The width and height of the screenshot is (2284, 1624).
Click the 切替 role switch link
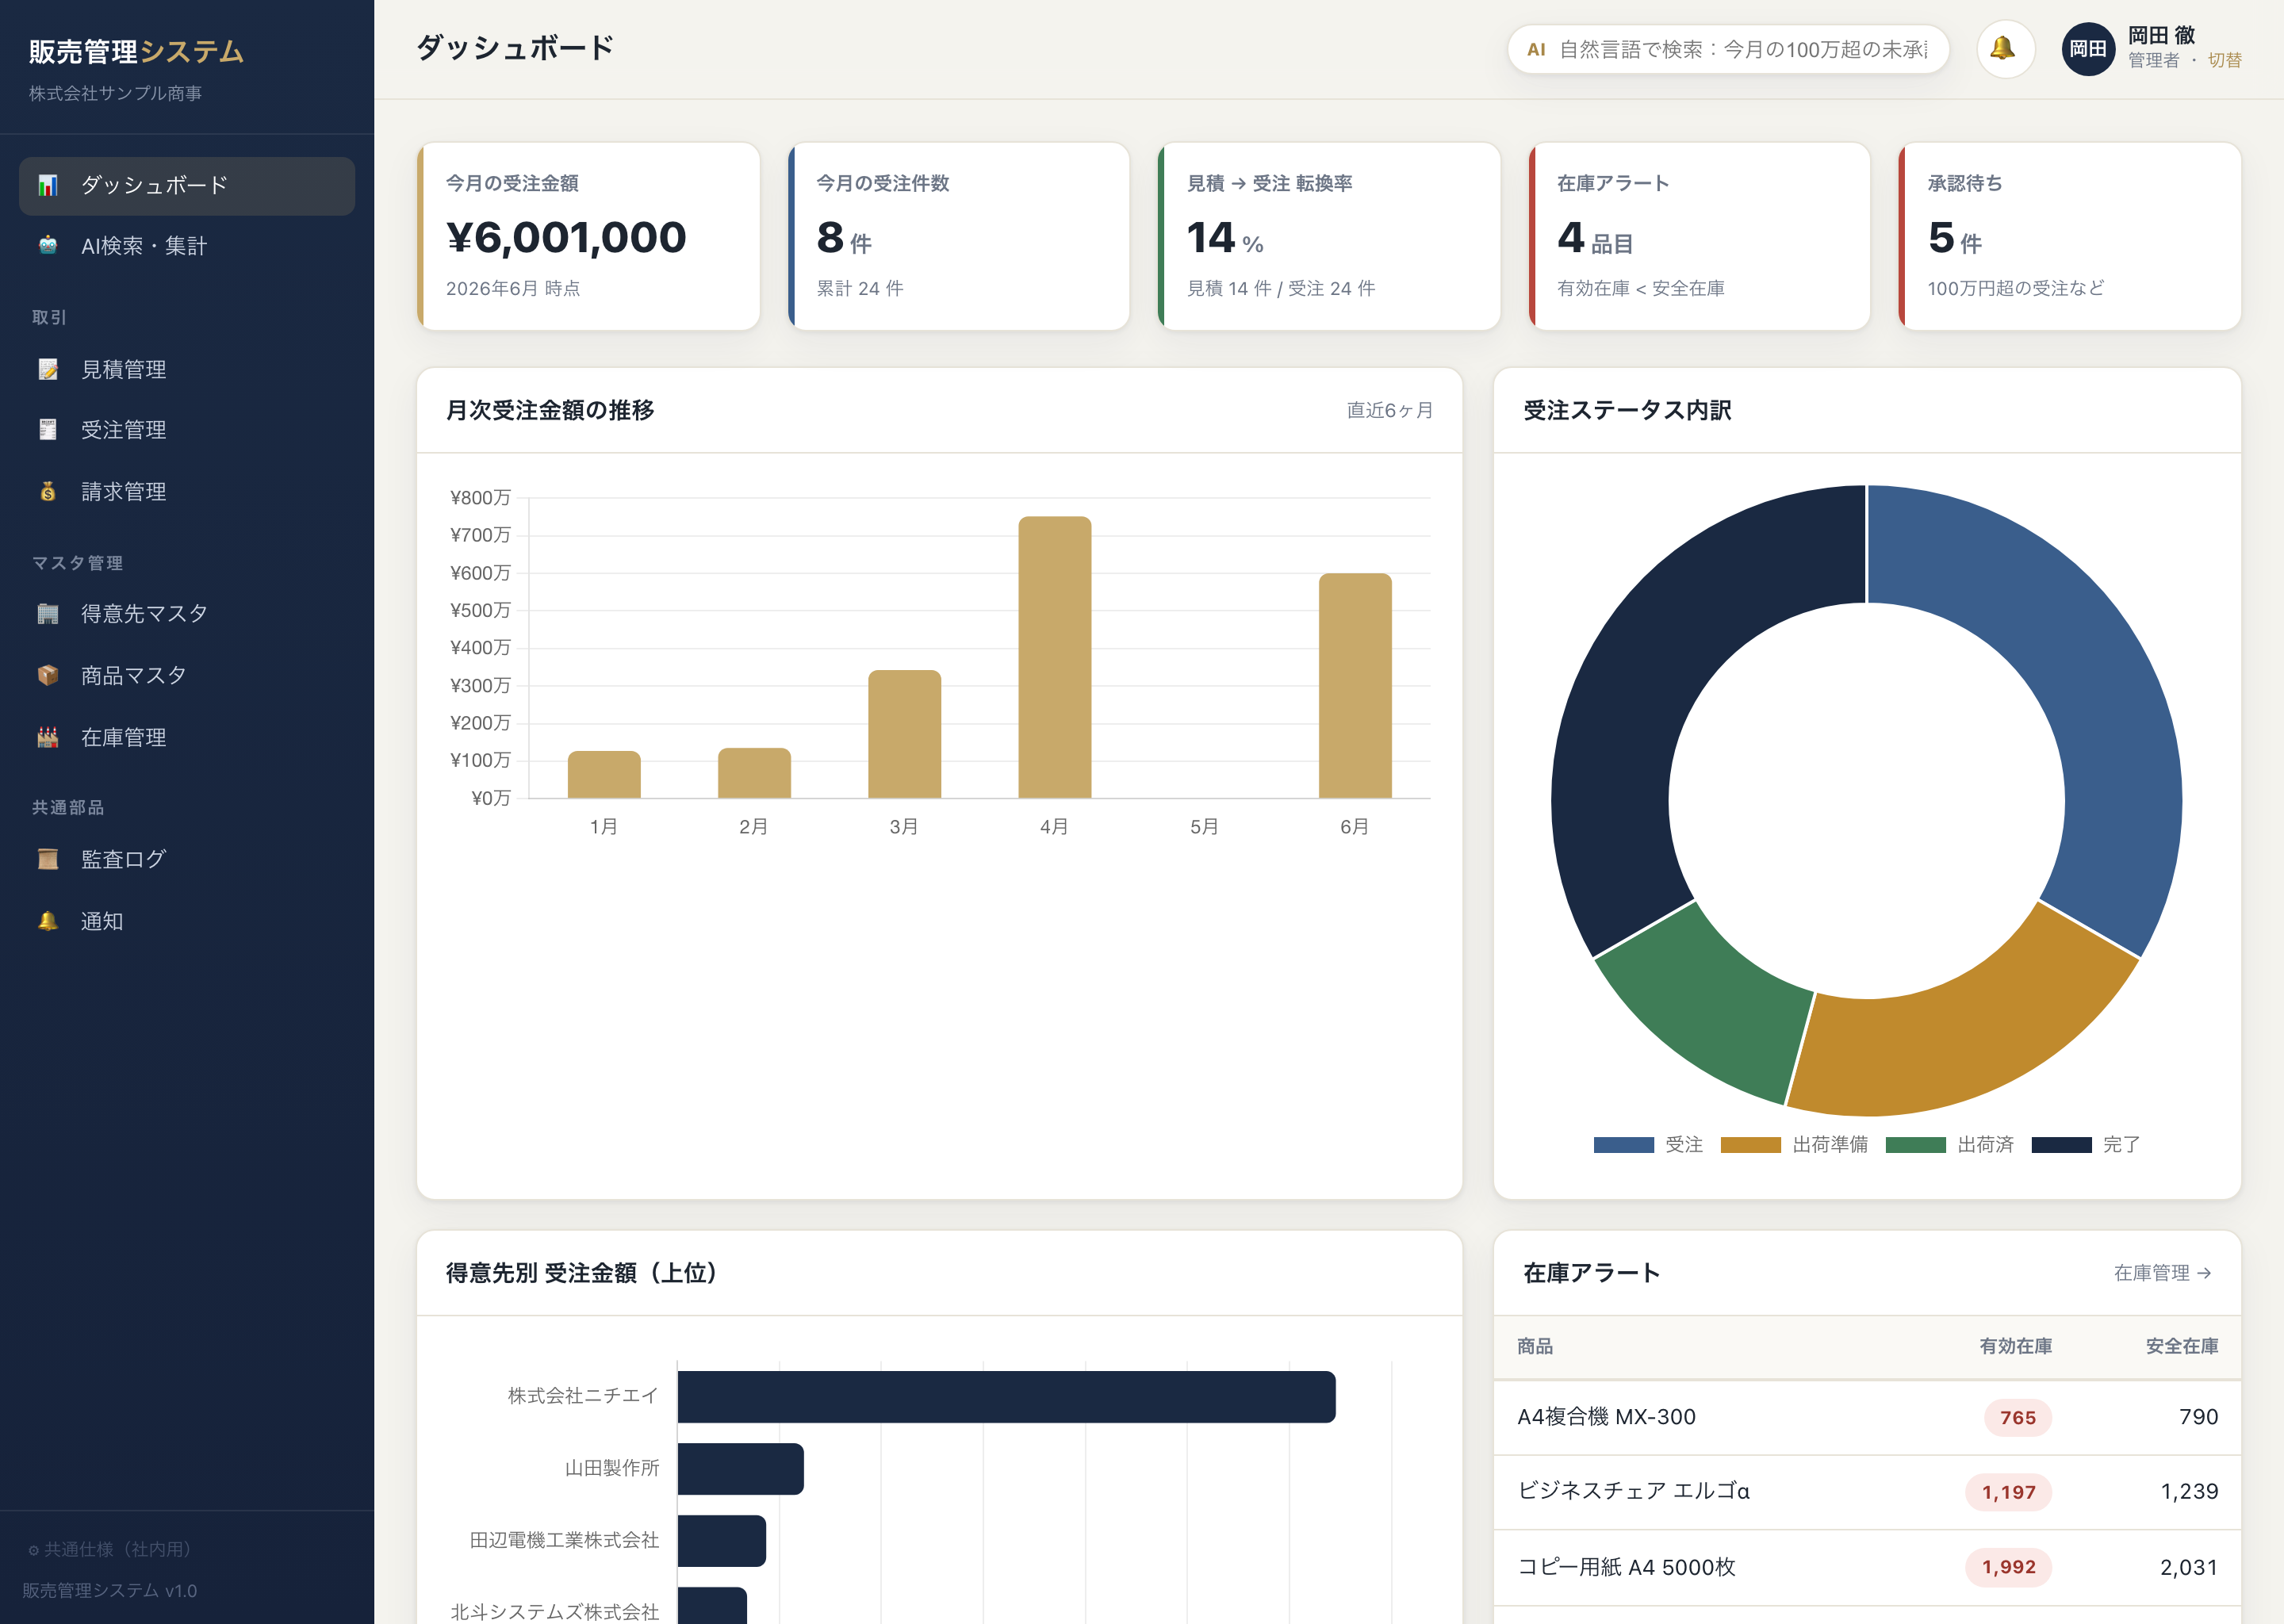(x=2224, y=61)
